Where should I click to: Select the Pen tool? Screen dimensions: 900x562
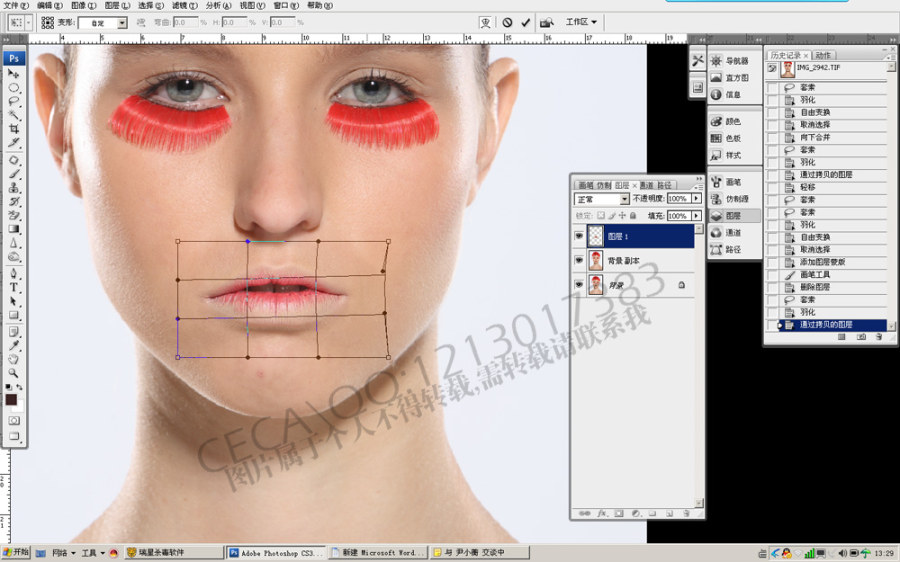coord(14,274)
